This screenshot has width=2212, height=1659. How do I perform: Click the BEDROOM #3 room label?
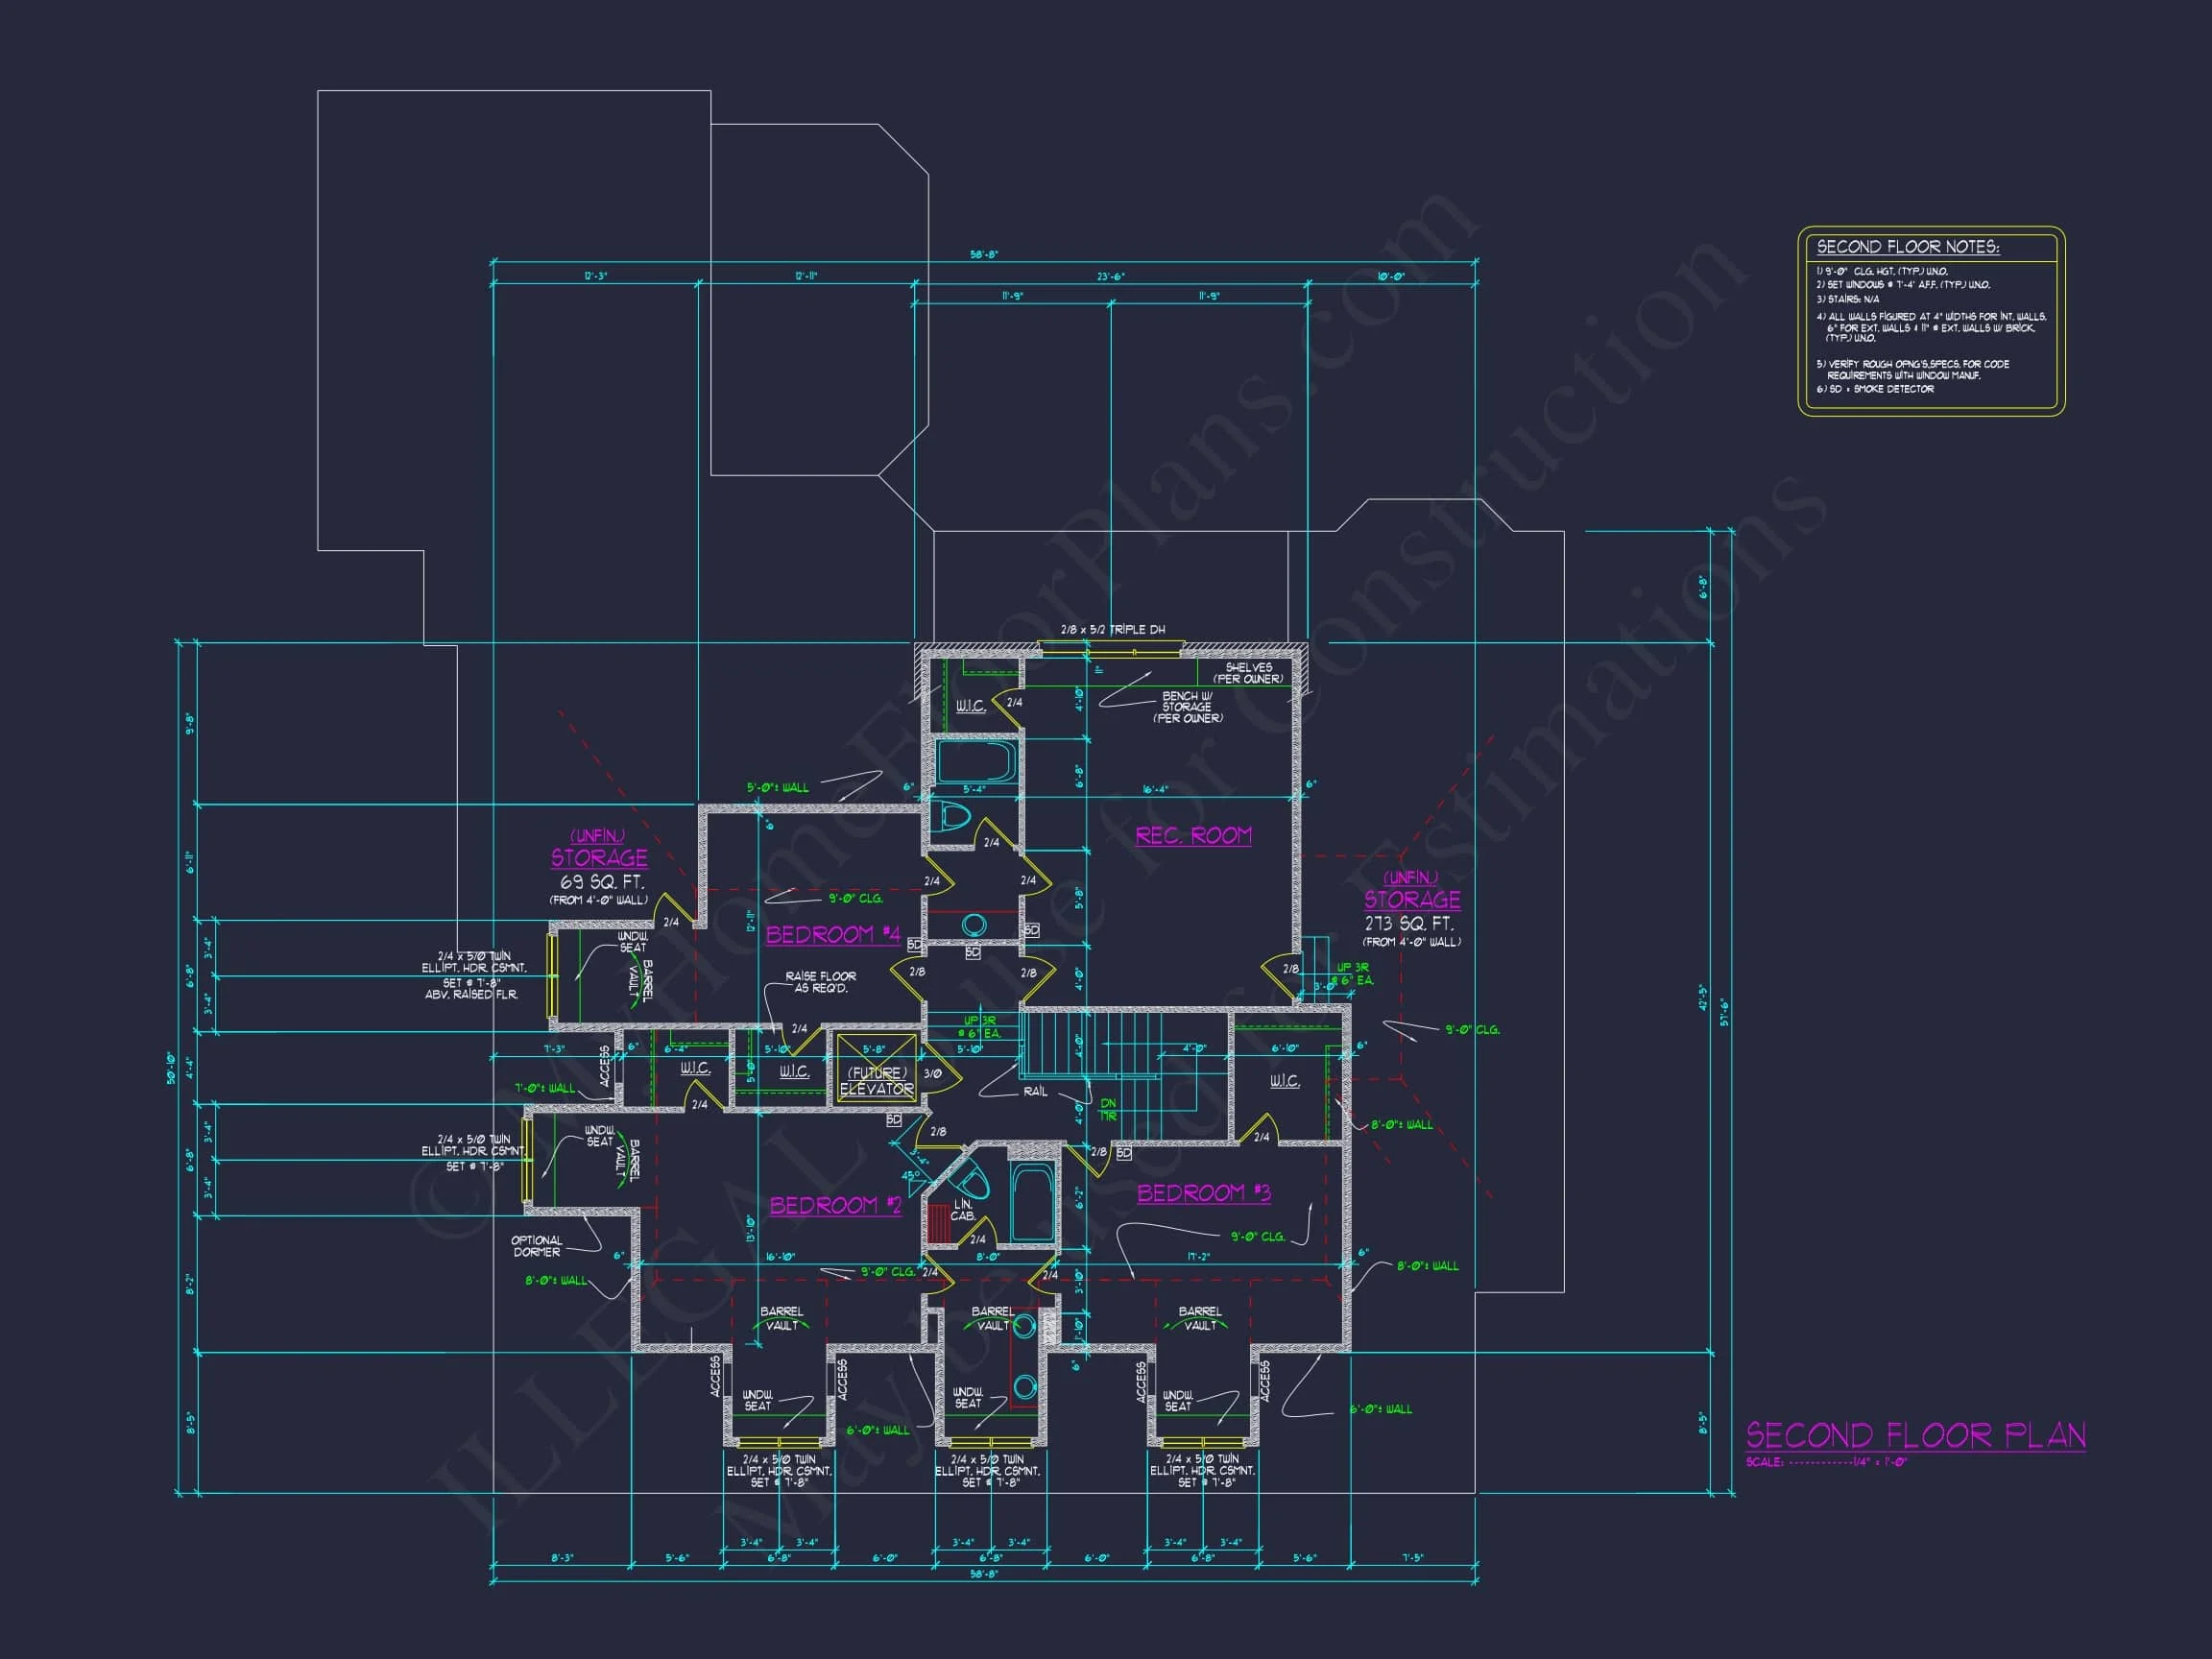point(1203,1193)
